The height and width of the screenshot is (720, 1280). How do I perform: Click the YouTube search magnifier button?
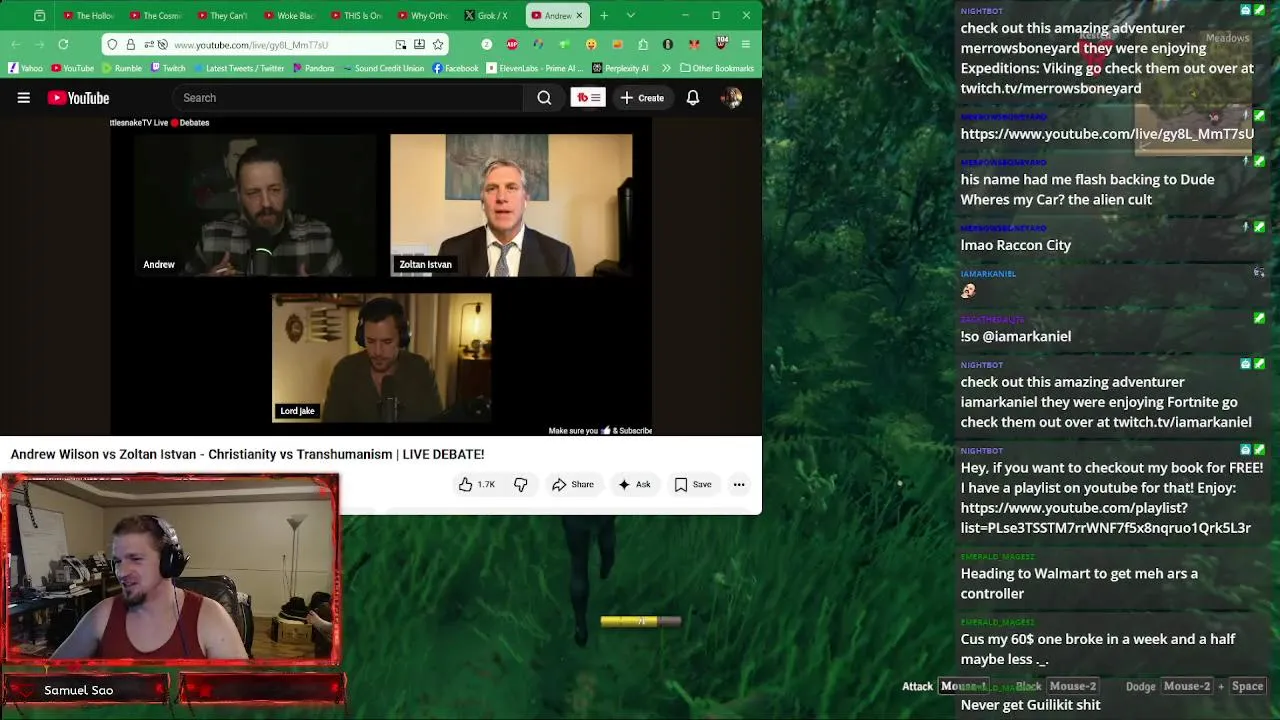coord(544,98)
